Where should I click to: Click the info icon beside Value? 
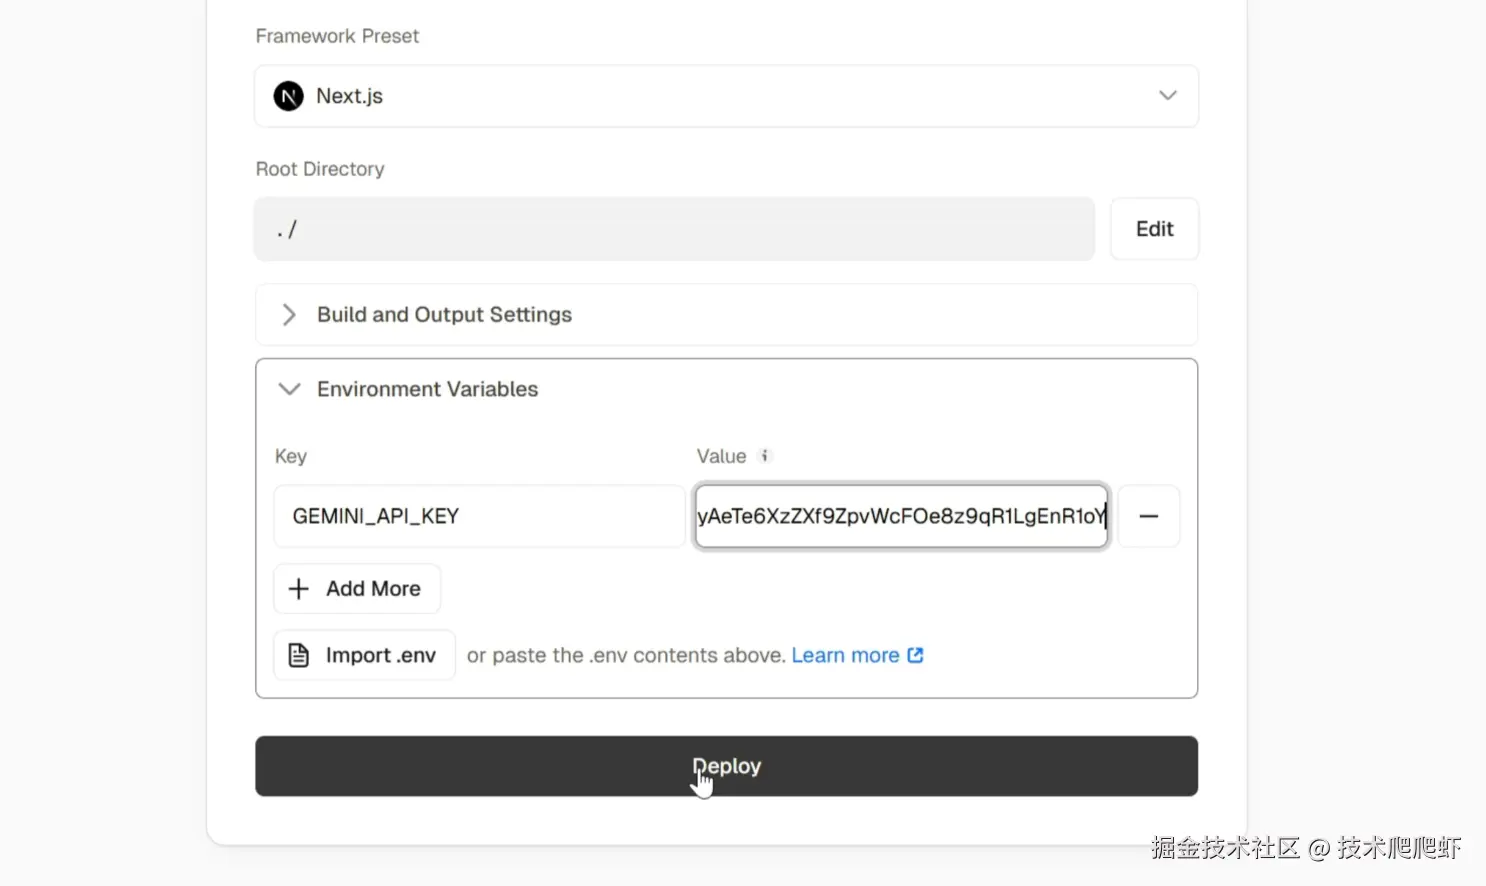coord(765,456)
